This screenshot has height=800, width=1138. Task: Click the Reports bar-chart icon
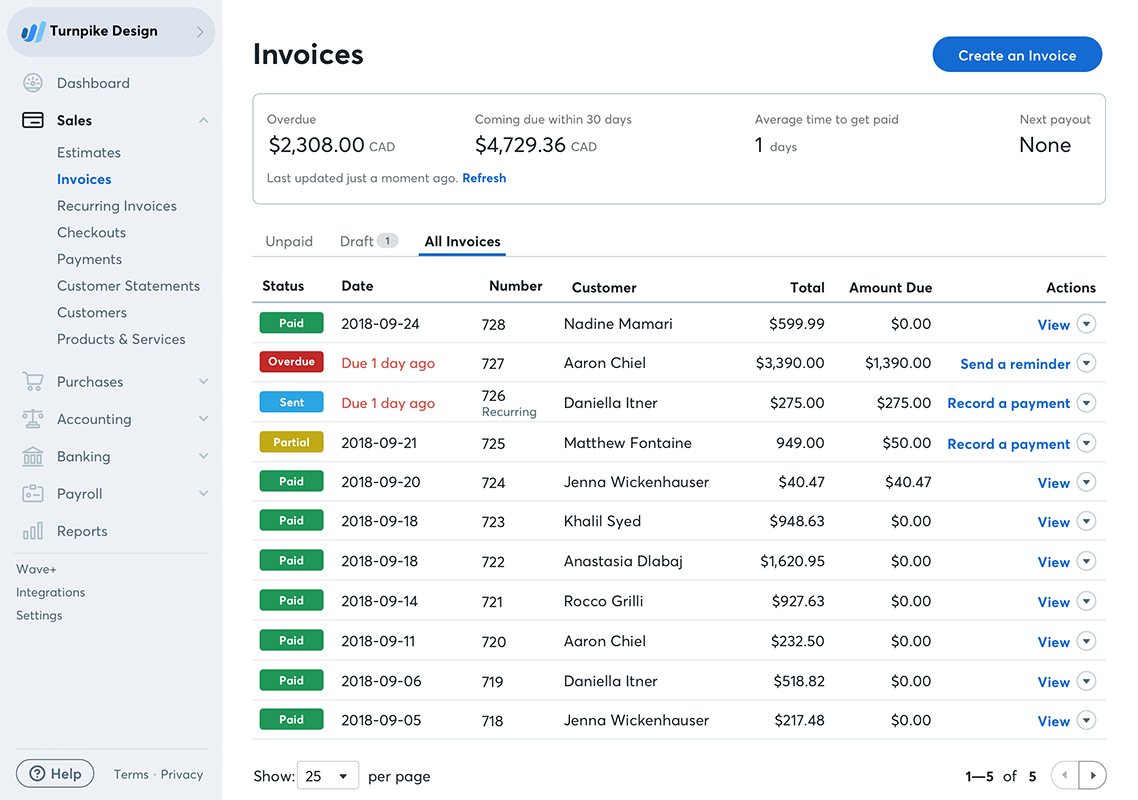coord(32,531)
